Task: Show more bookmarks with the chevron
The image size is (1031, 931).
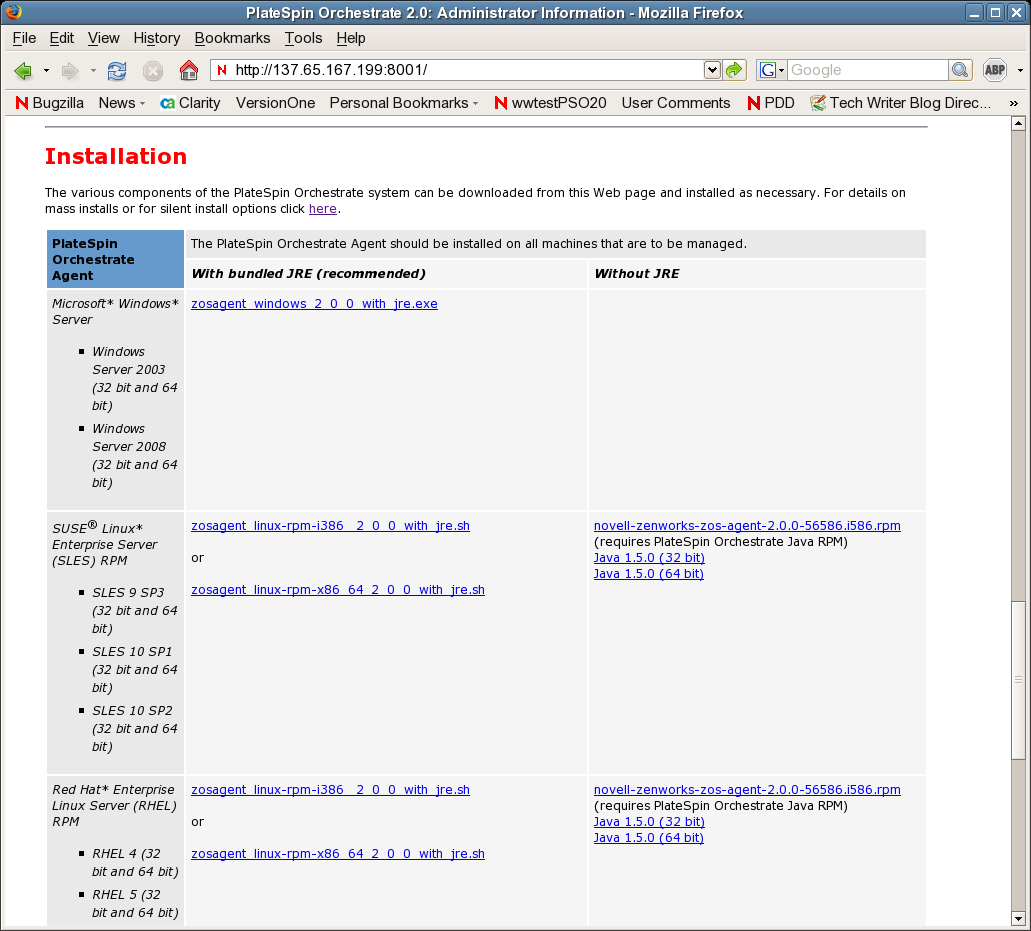Action: pos(1014,103)
